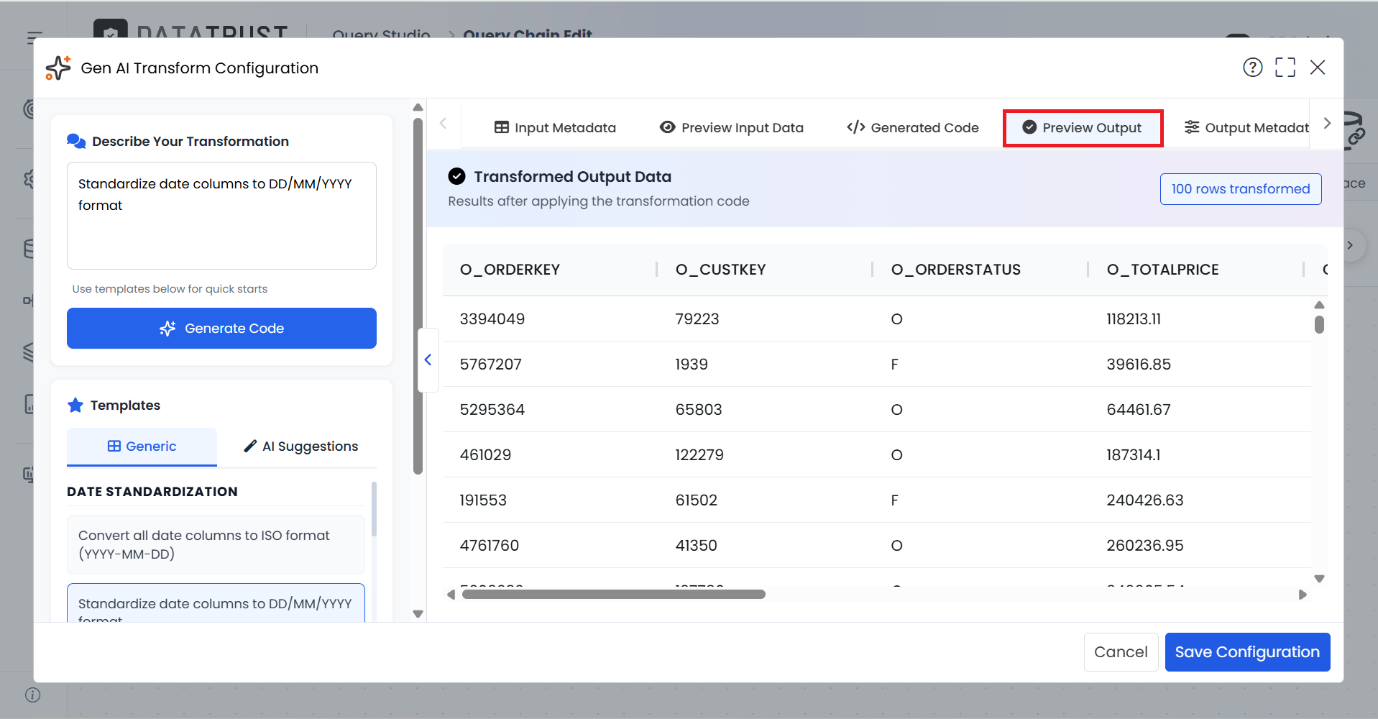Select order key cell 4761760
Screen dimensions: 1378x719
click(490, 546)
